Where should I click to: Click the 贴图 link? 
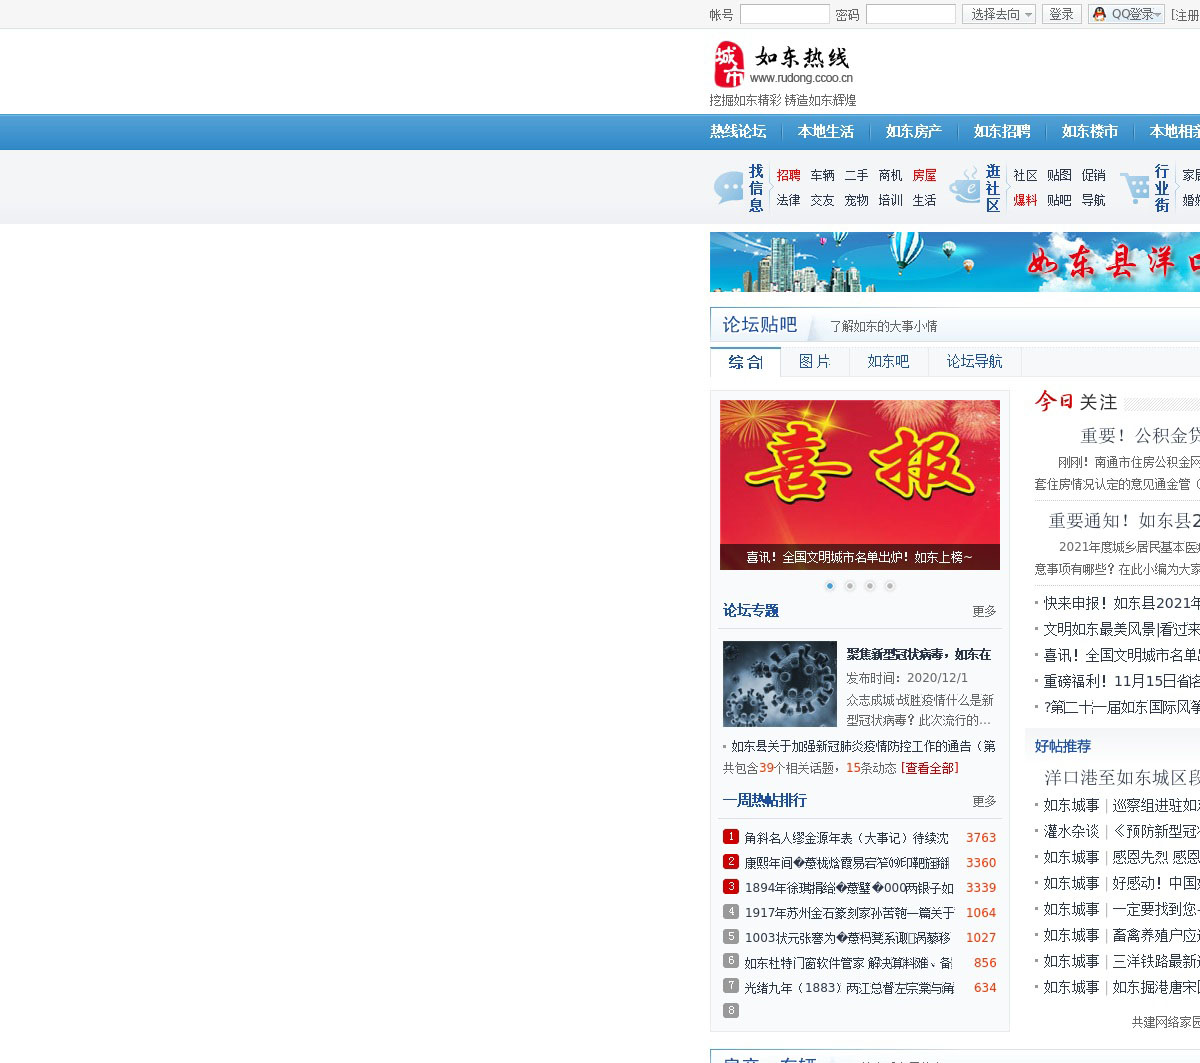[x=1060, y=175]
